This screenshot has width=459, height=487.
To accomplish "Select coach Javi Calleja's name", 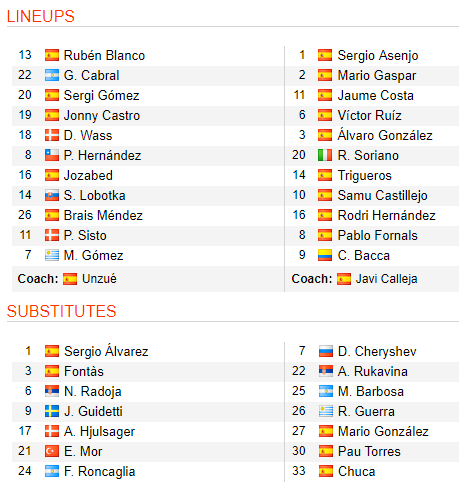I will click(386, 279).
